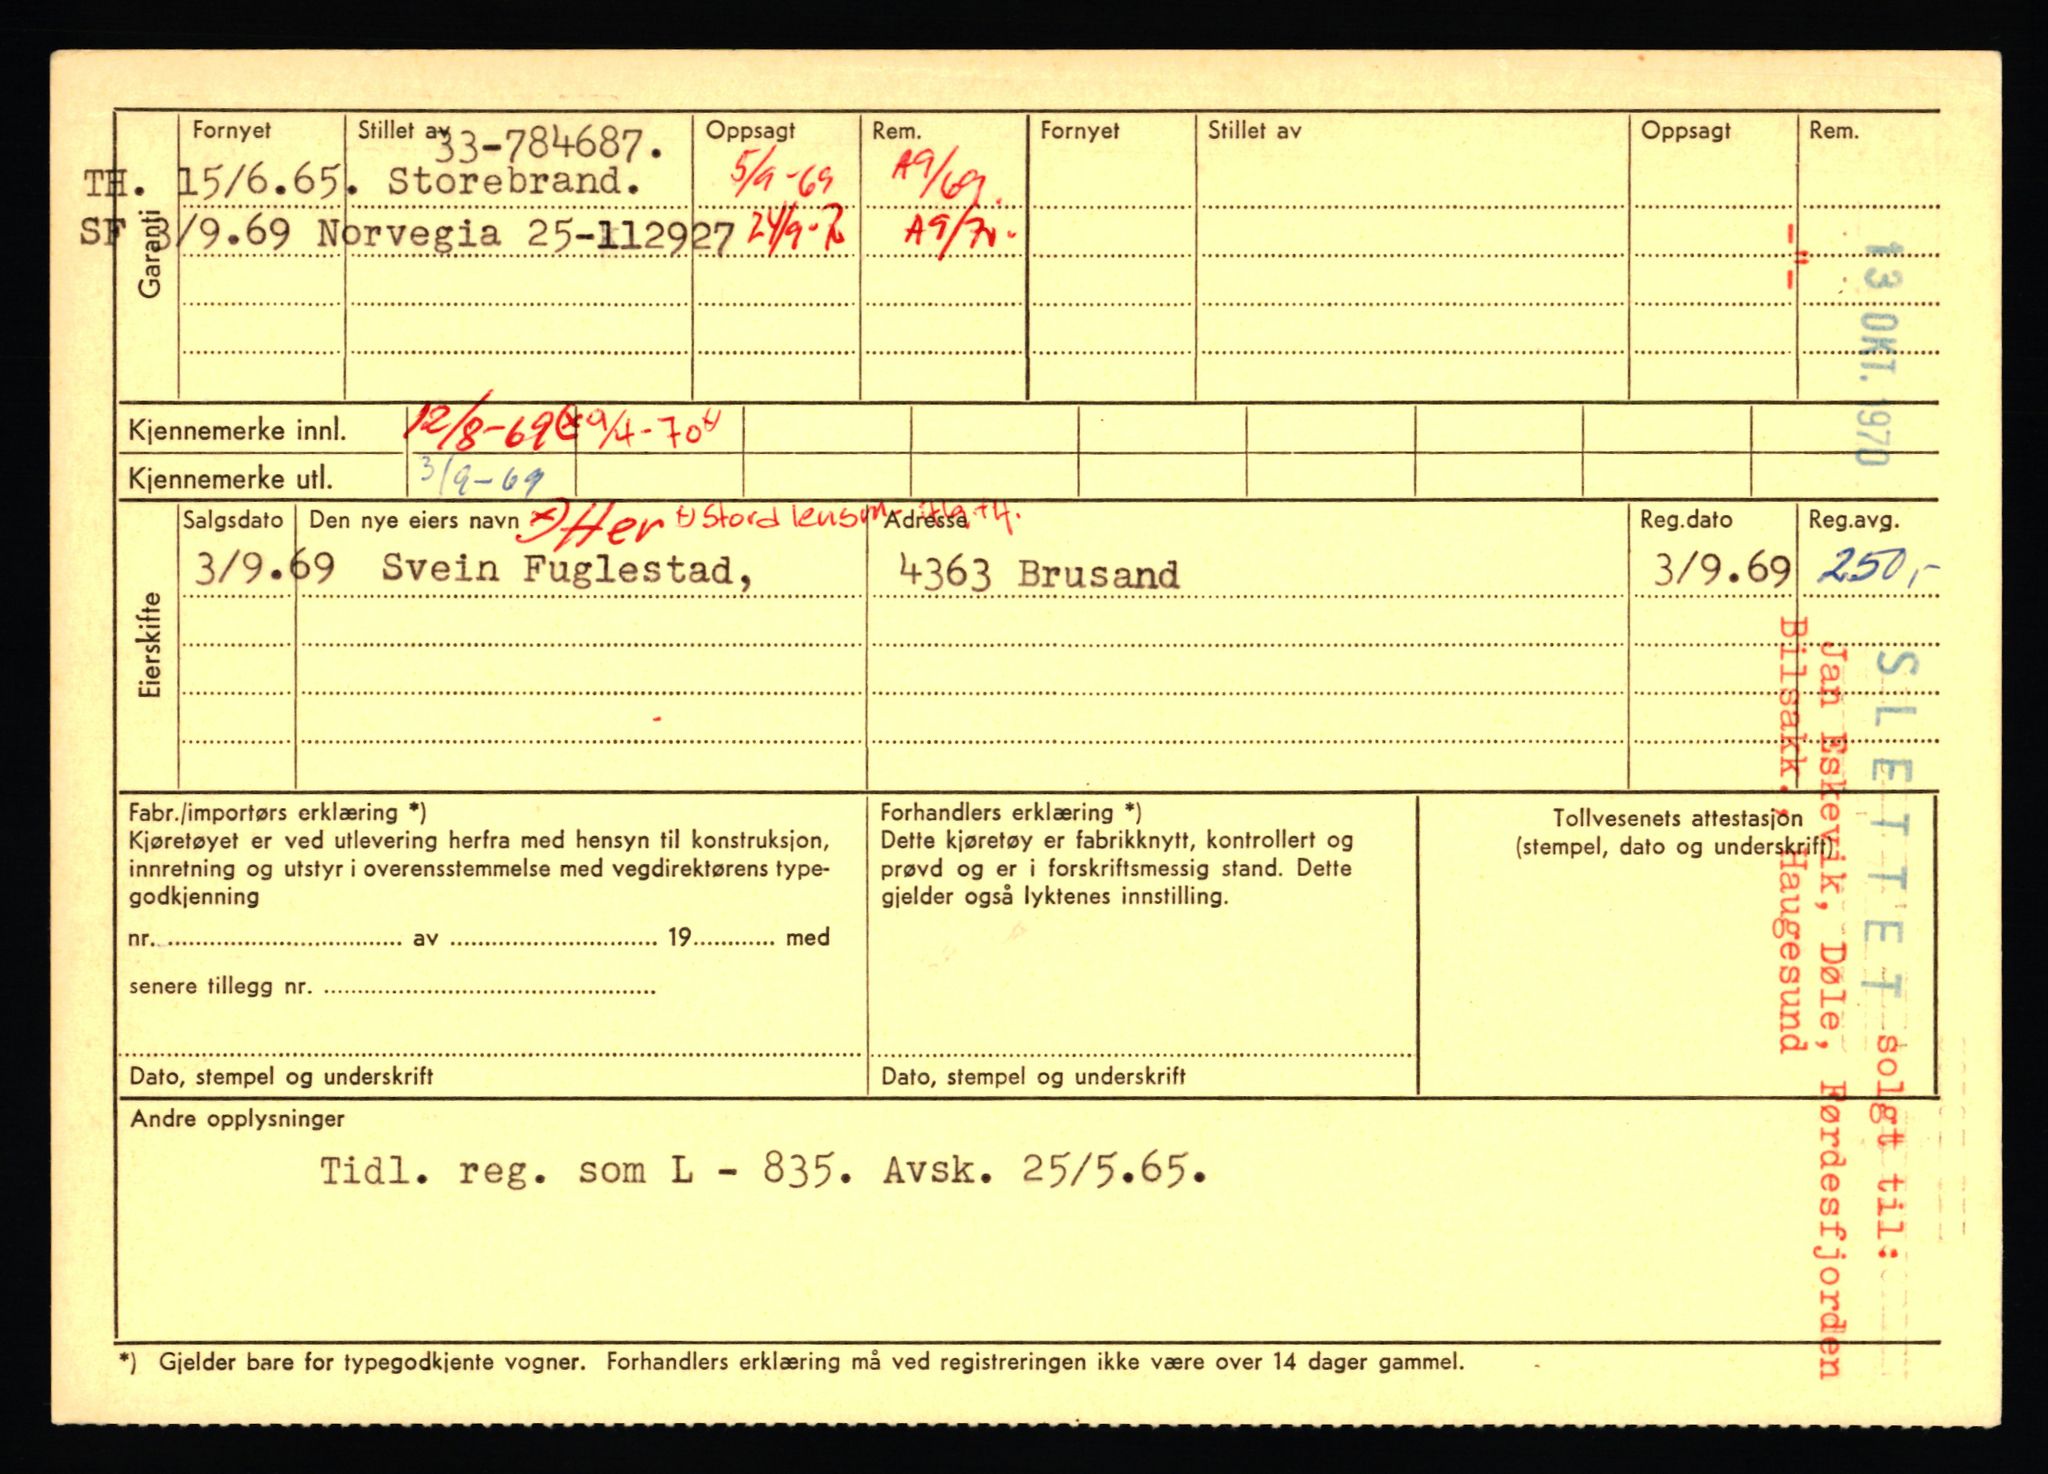2048x1474 pixels.
Task: Click the second Stillet av column header
Action: coord(1254,131)
